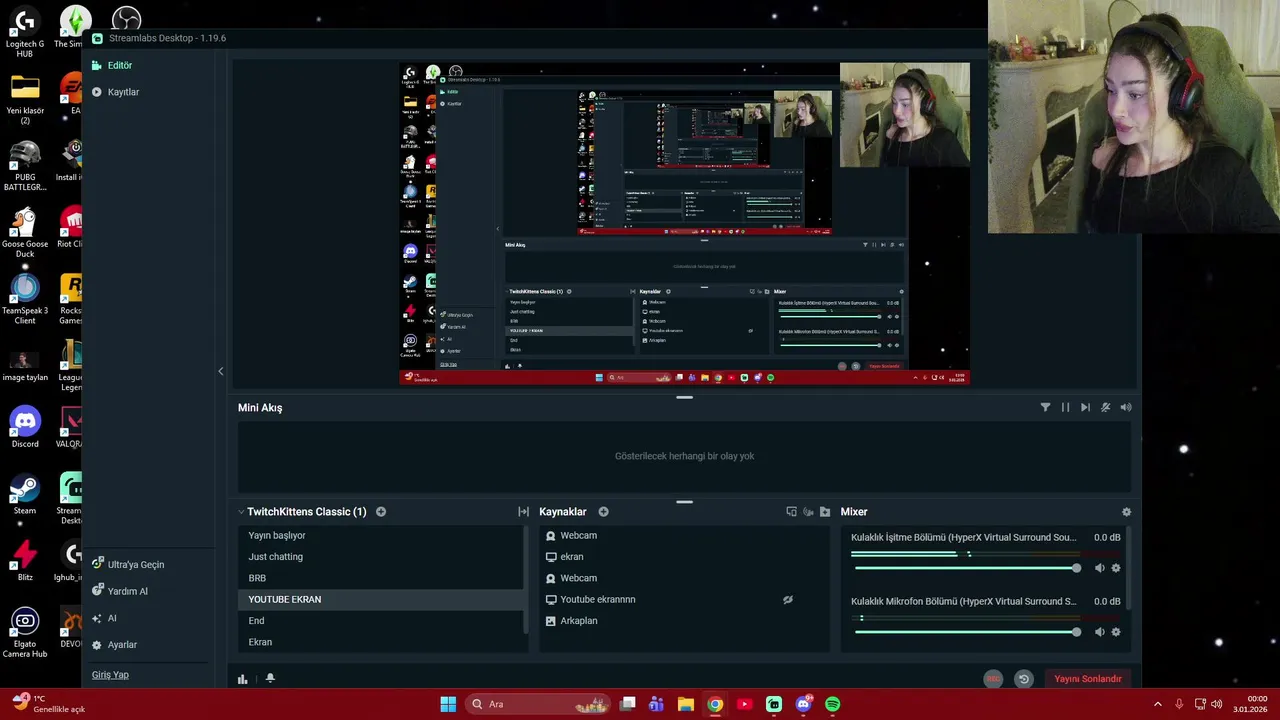1280x720 pixels.
Task: Add a new scene with plus icon
Action: pyautogui.click(x=381, y=512)
